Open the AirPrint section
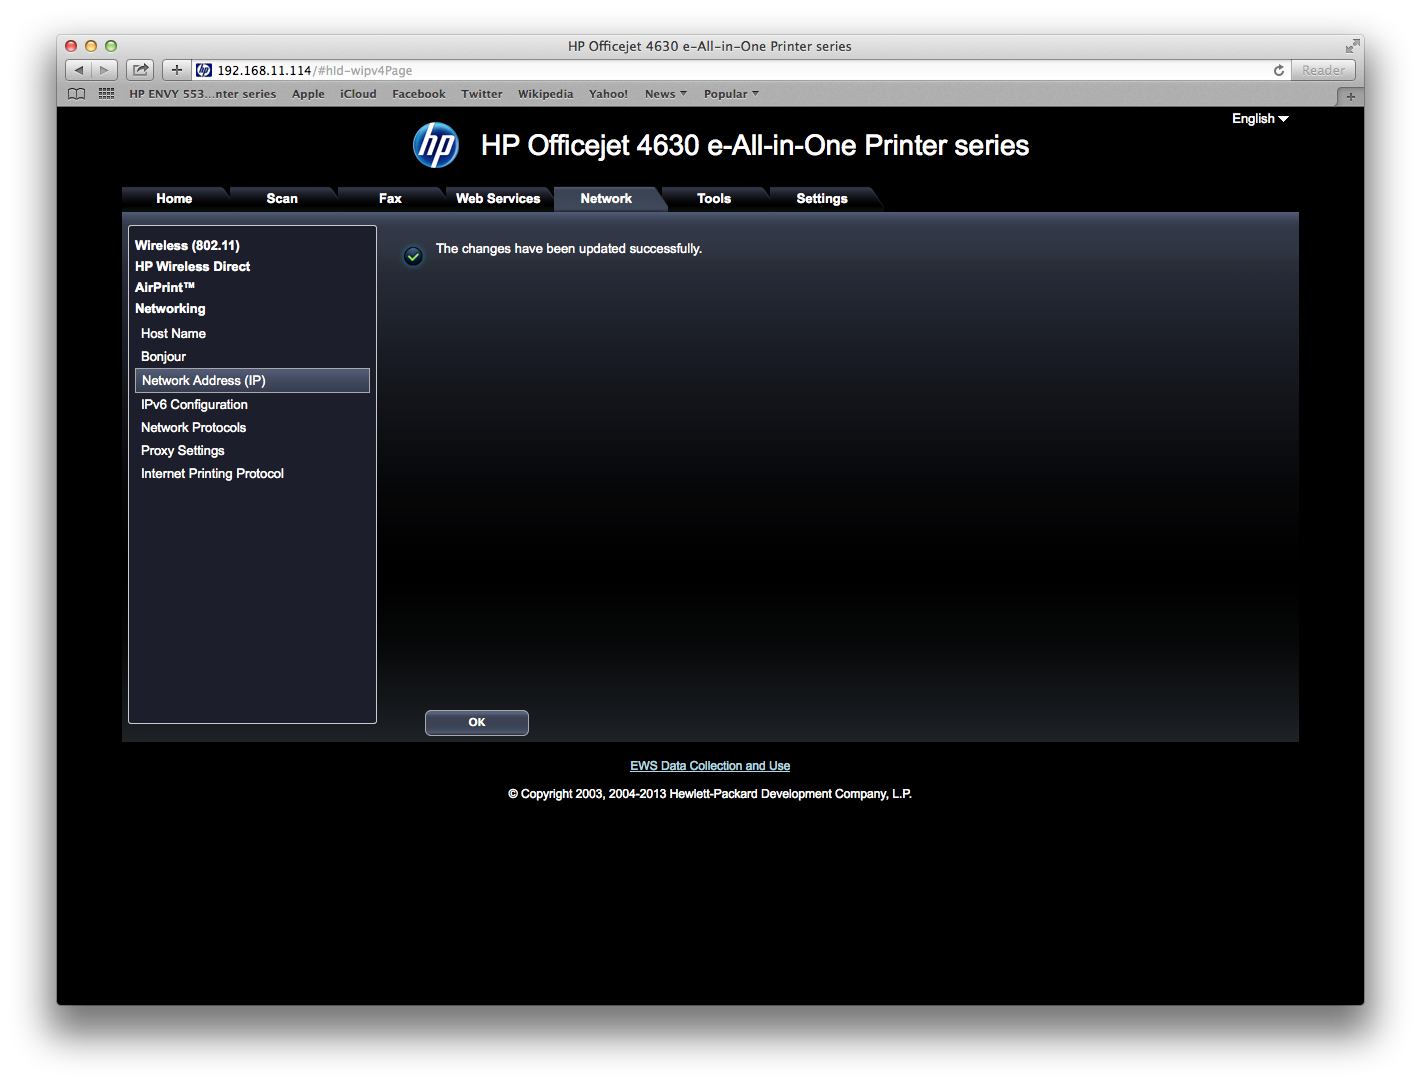The height and width of the screenshot is (1084, 1421). 165,287
